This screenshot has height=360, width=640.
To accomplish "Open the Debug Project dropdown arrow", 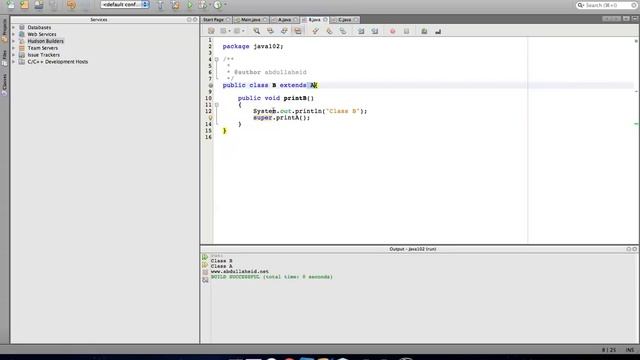I will point(210,5).
